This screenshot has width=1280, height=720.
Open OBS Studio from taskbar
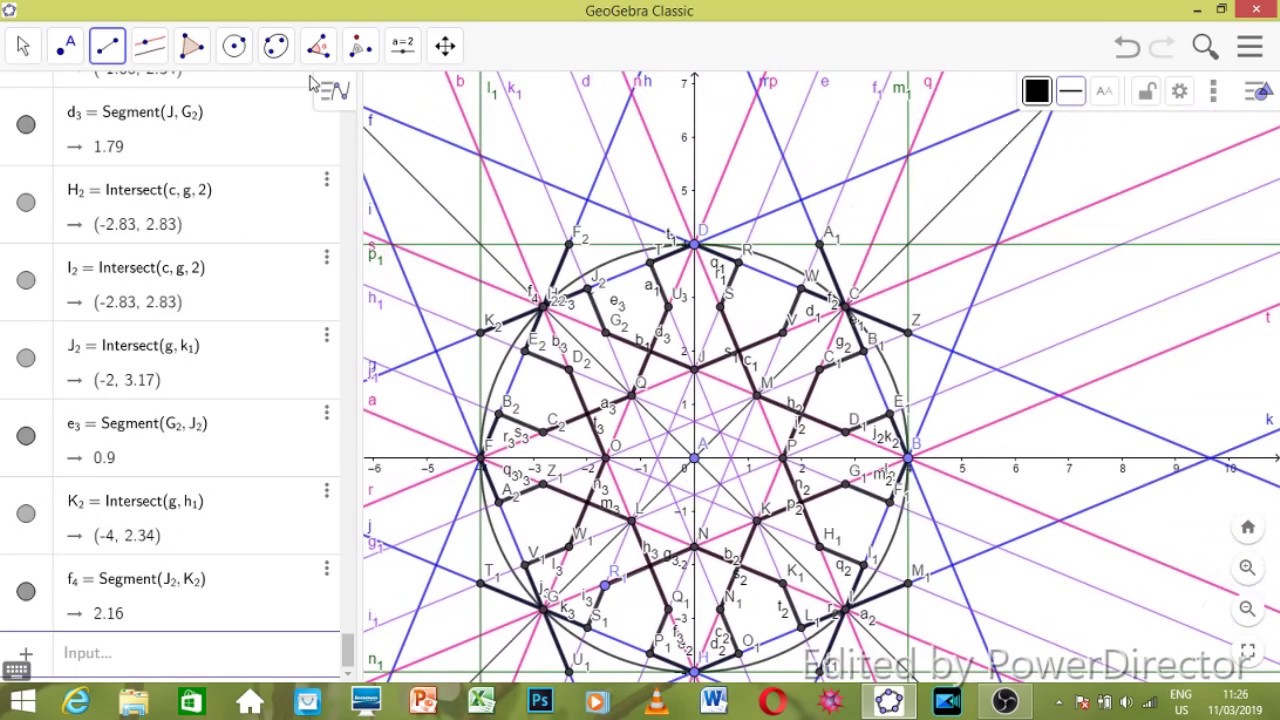(x=1004, y=701)
